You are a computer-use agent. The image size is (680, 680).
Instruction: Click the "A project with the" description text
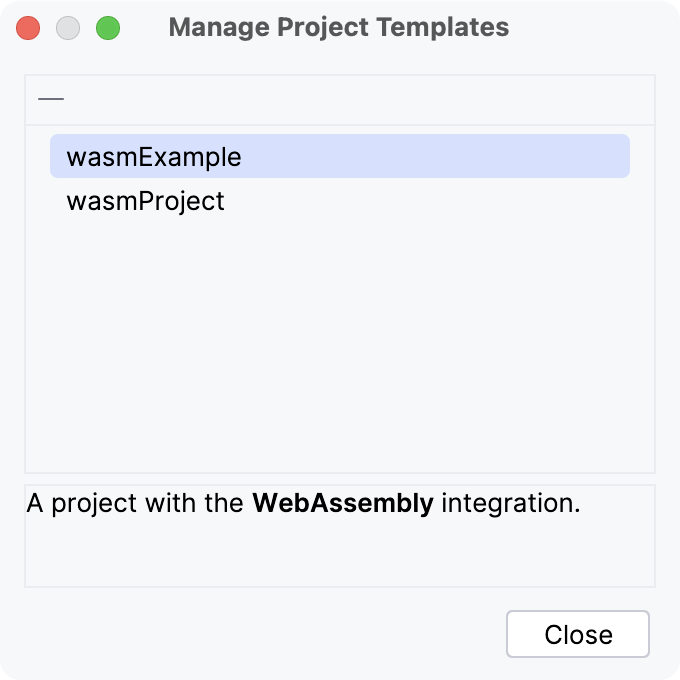pos(137,503)
